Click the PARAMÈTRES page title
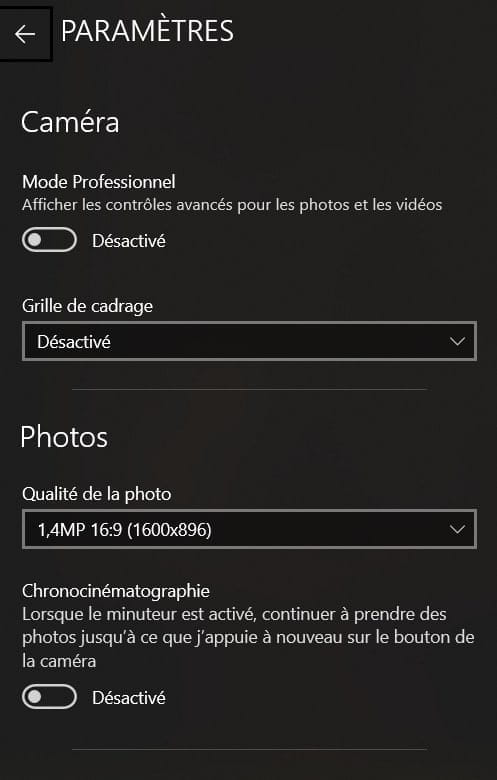The height and width of the screenshot is (780, 497). click(x=147, y=31)
